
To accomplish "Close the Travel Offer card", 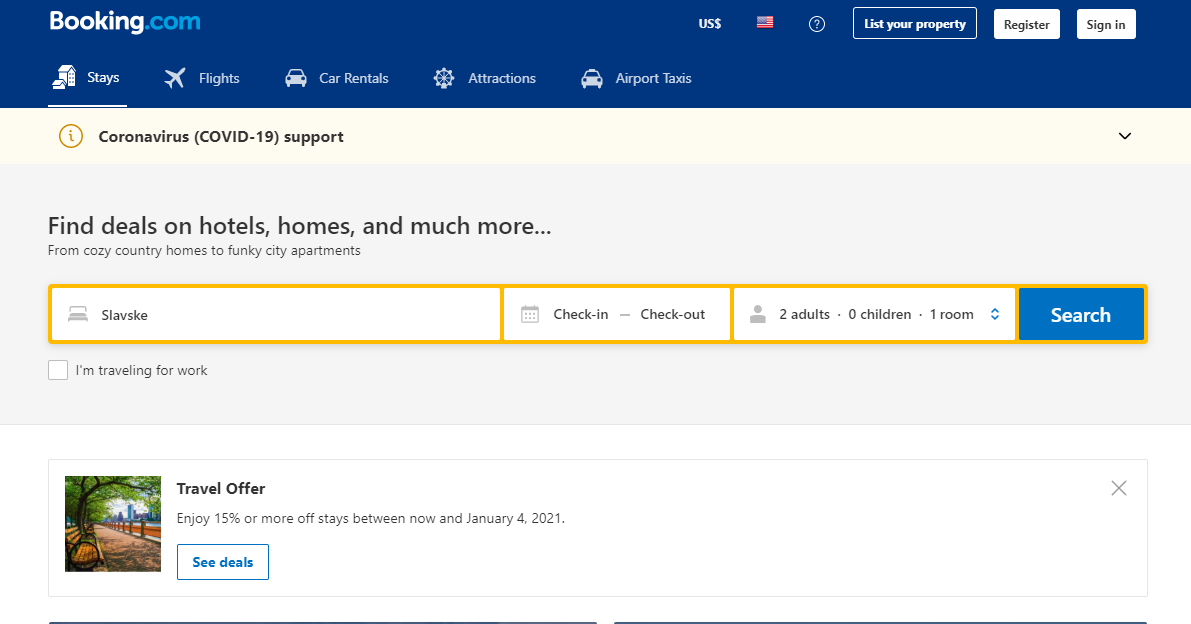I will tap(1119, 488).
